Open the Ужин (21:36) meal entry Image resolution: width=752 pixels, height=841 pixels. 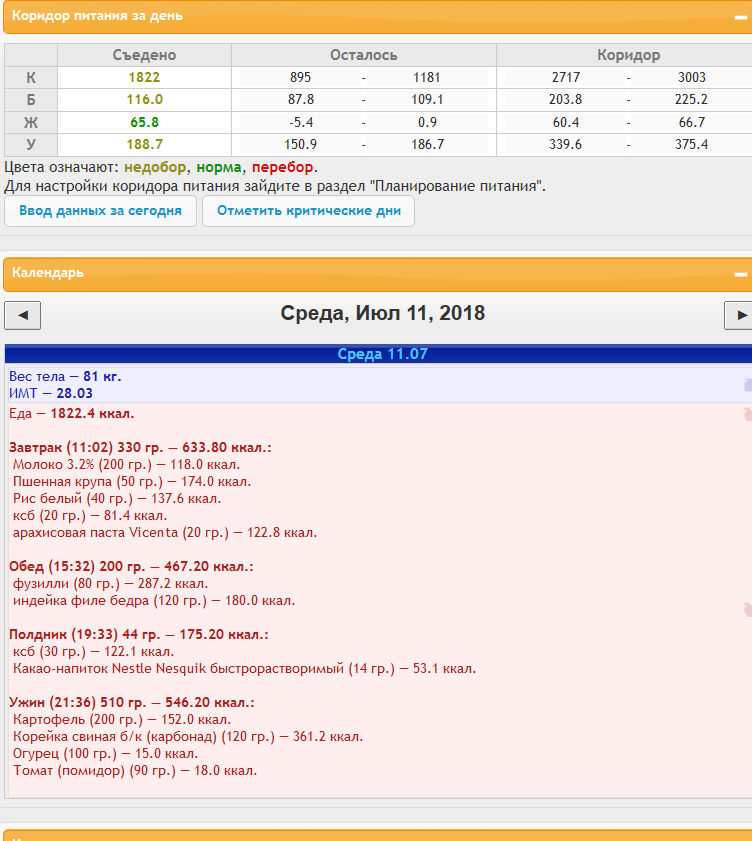(x=131, y=702)
